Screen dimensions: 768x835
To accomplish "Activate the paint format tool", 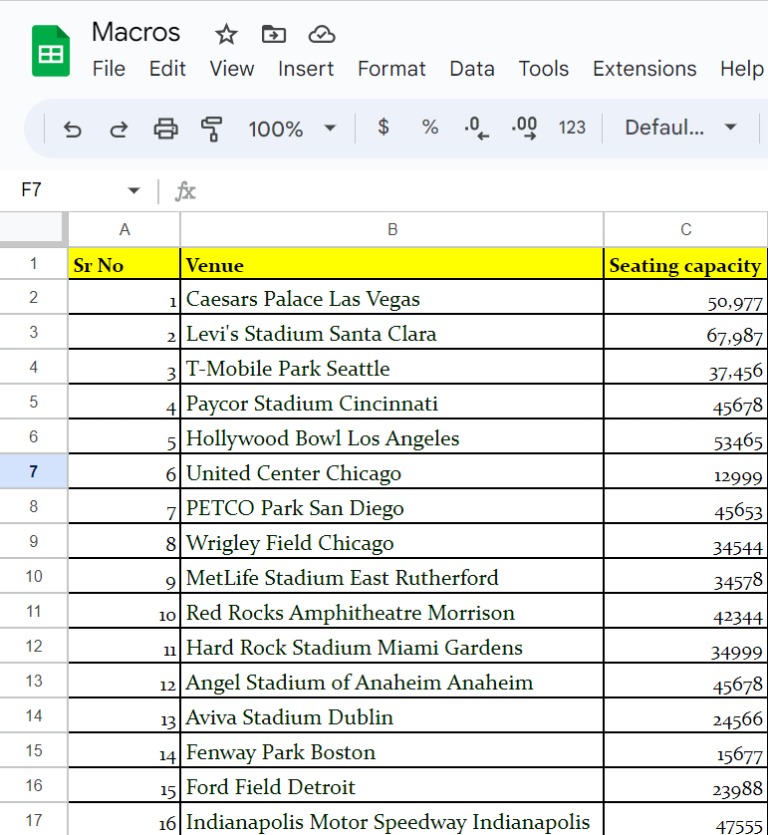I will [211, 128].
